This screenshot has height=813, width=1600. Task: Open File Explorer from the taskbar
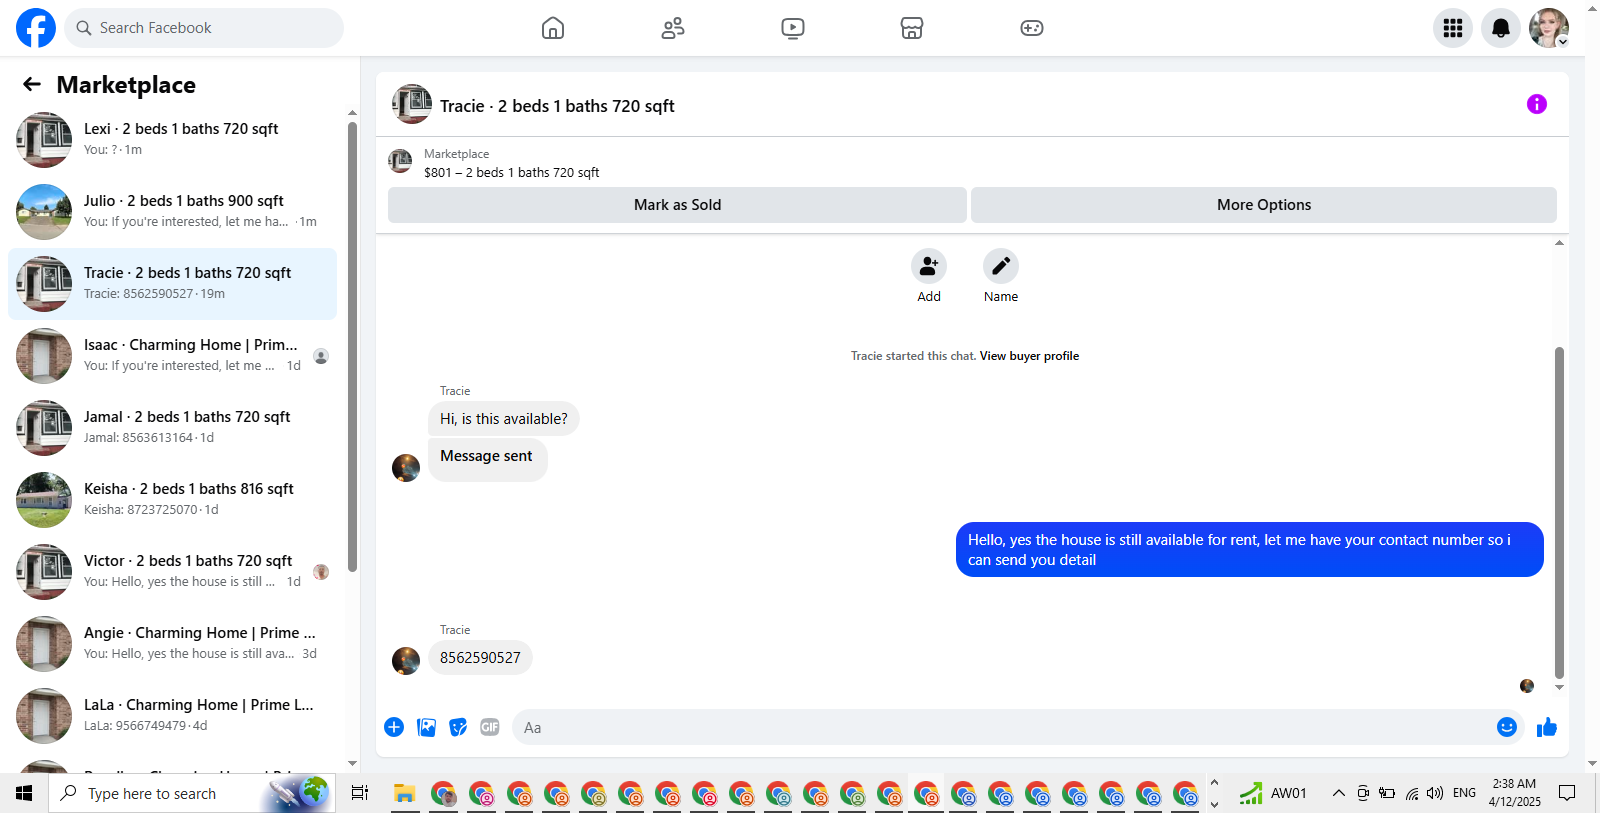click(x=405, y=793)
